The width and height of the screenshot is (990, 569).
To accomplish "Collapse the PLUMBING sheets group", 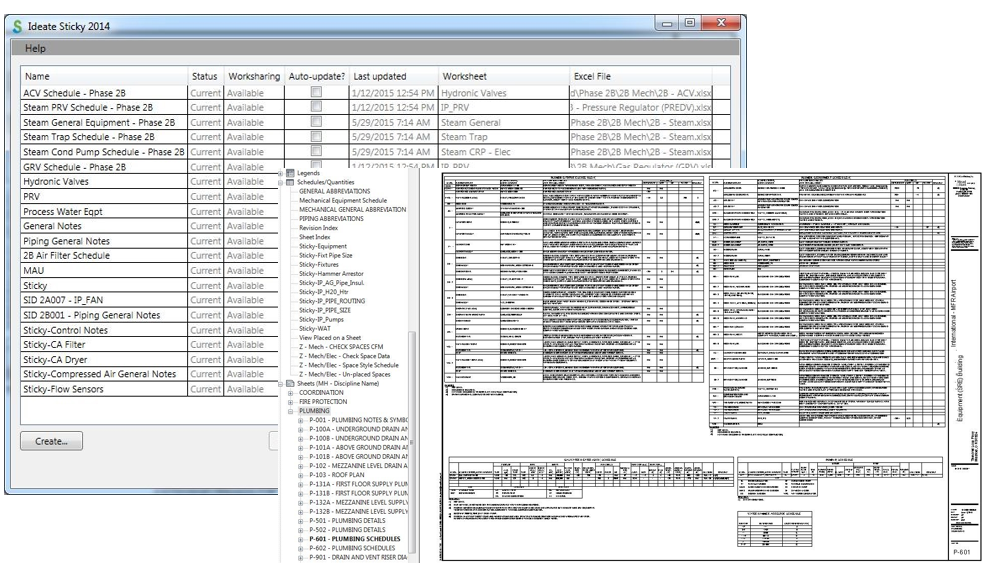I will coord(290,411).
